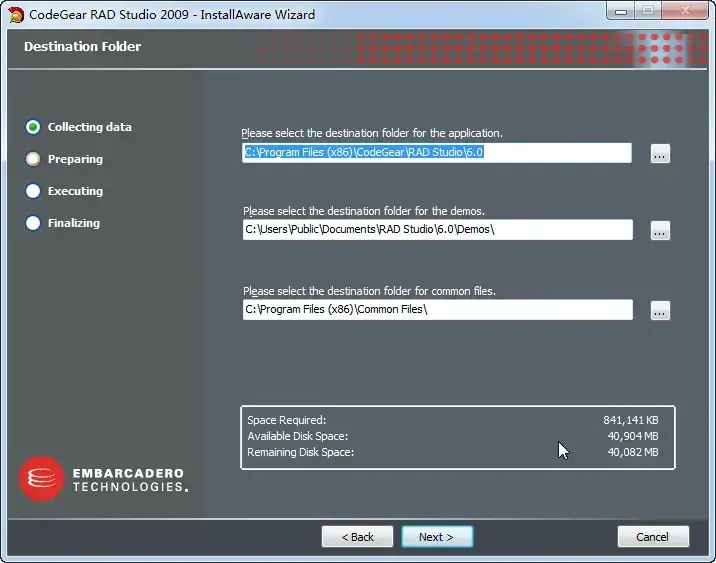Click the 'Finalizing' label
716x563 pixels.
[74, 223]
